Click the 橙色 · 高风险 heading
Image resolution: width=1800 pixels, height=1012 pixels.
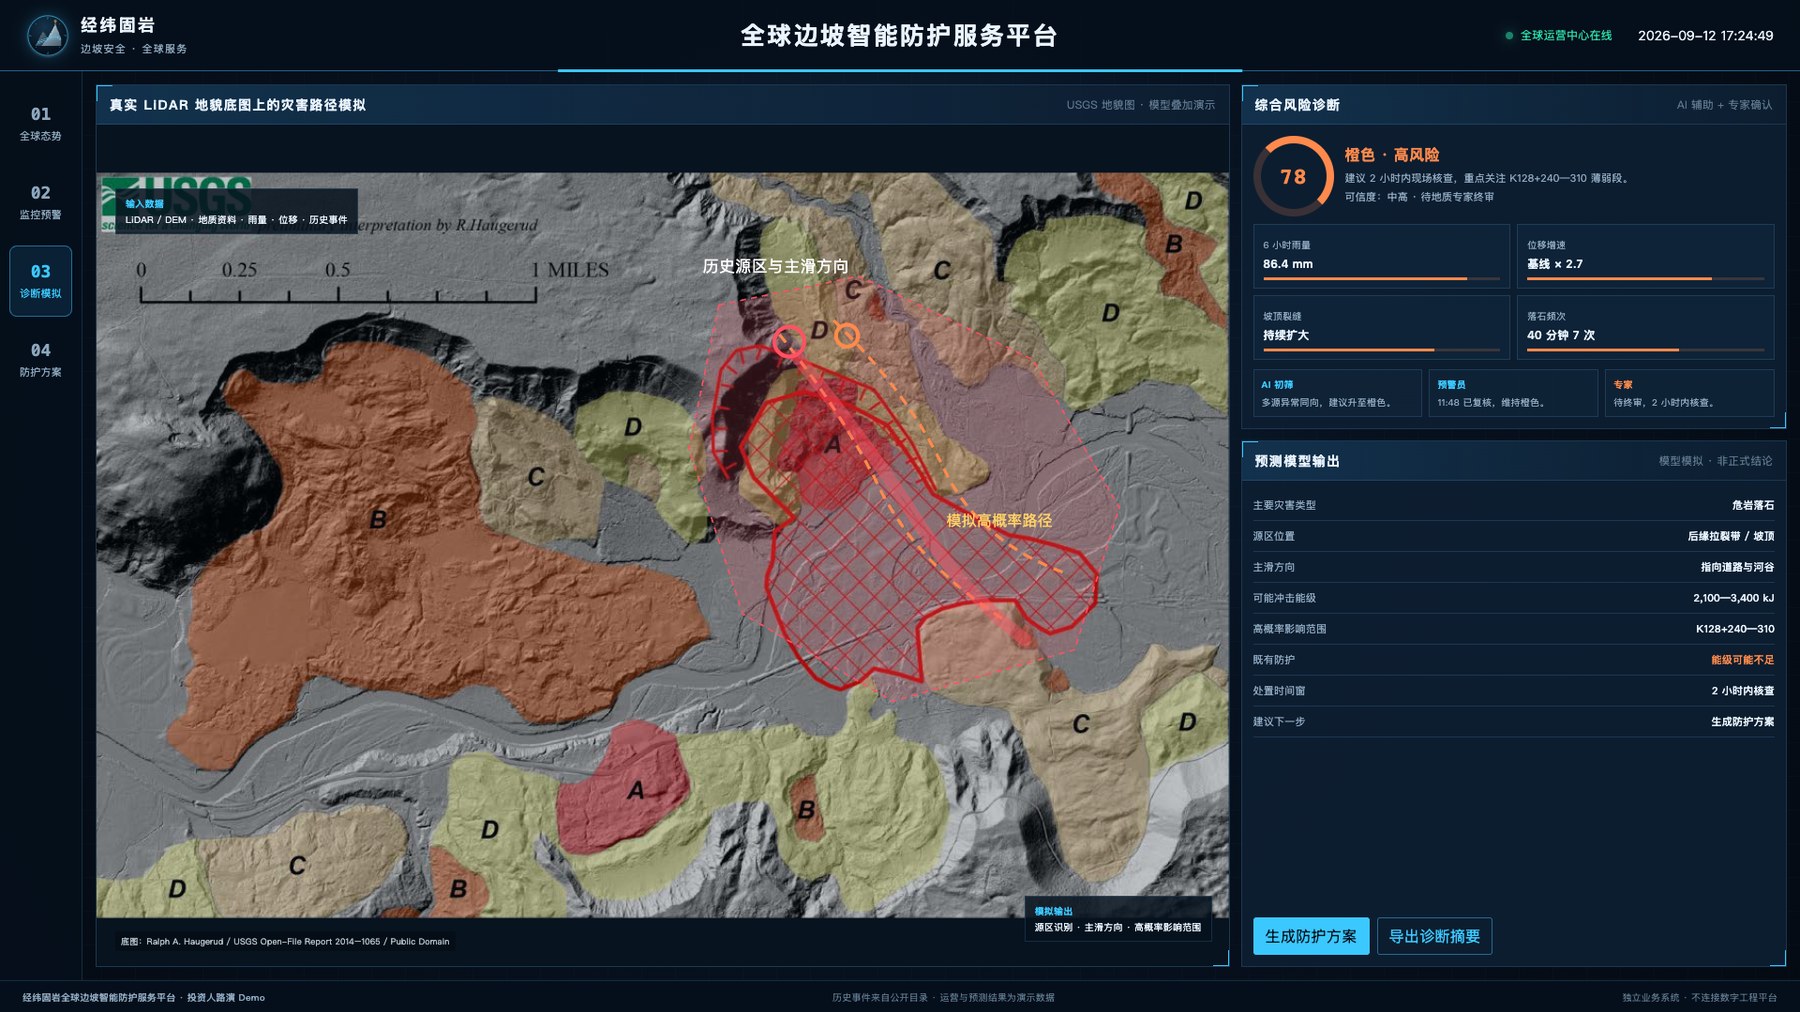[1391, 155]
